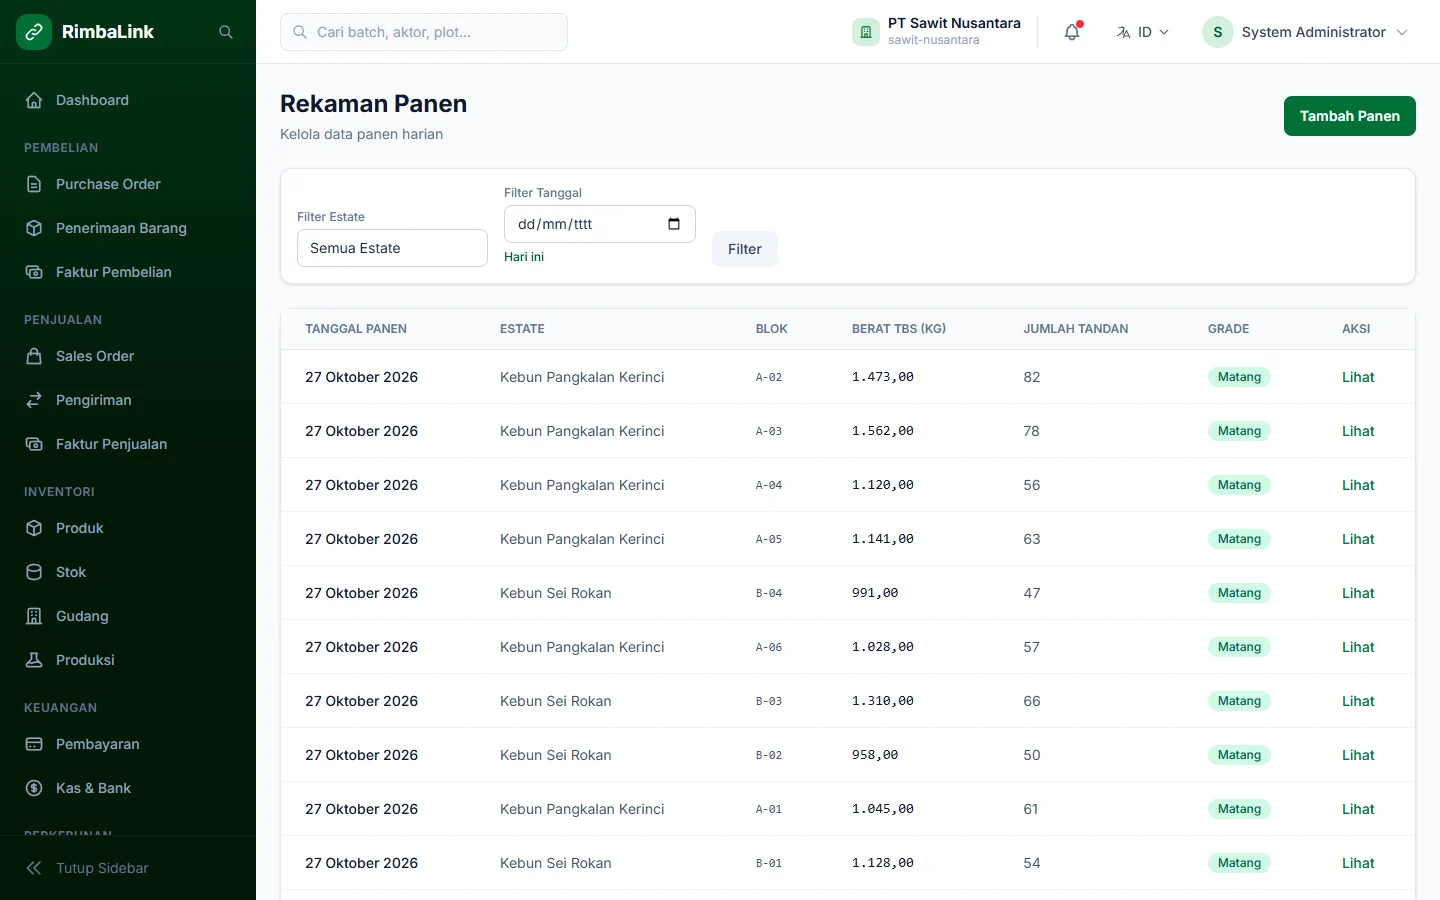1440x900 pixels.
Task: Click the Produksi icon in sidebar
Action: pos(34,660)
